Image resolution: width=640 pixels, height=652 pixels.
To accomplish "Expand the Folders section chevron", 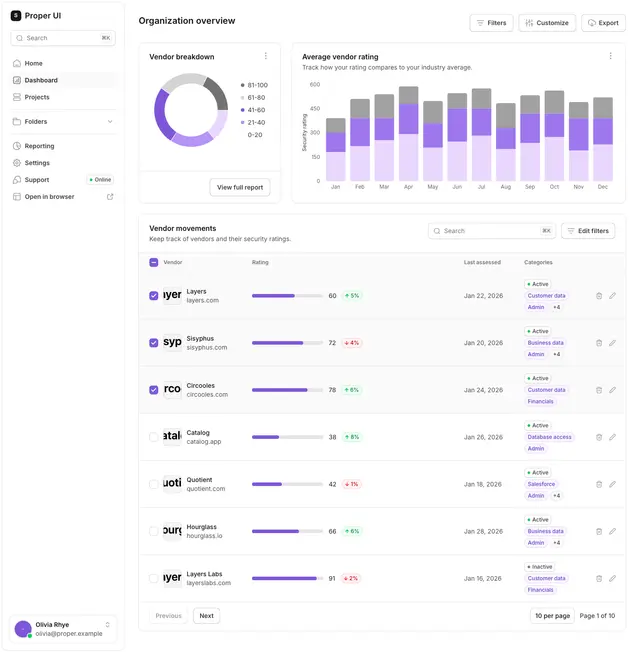I will (x=110, y=122).
